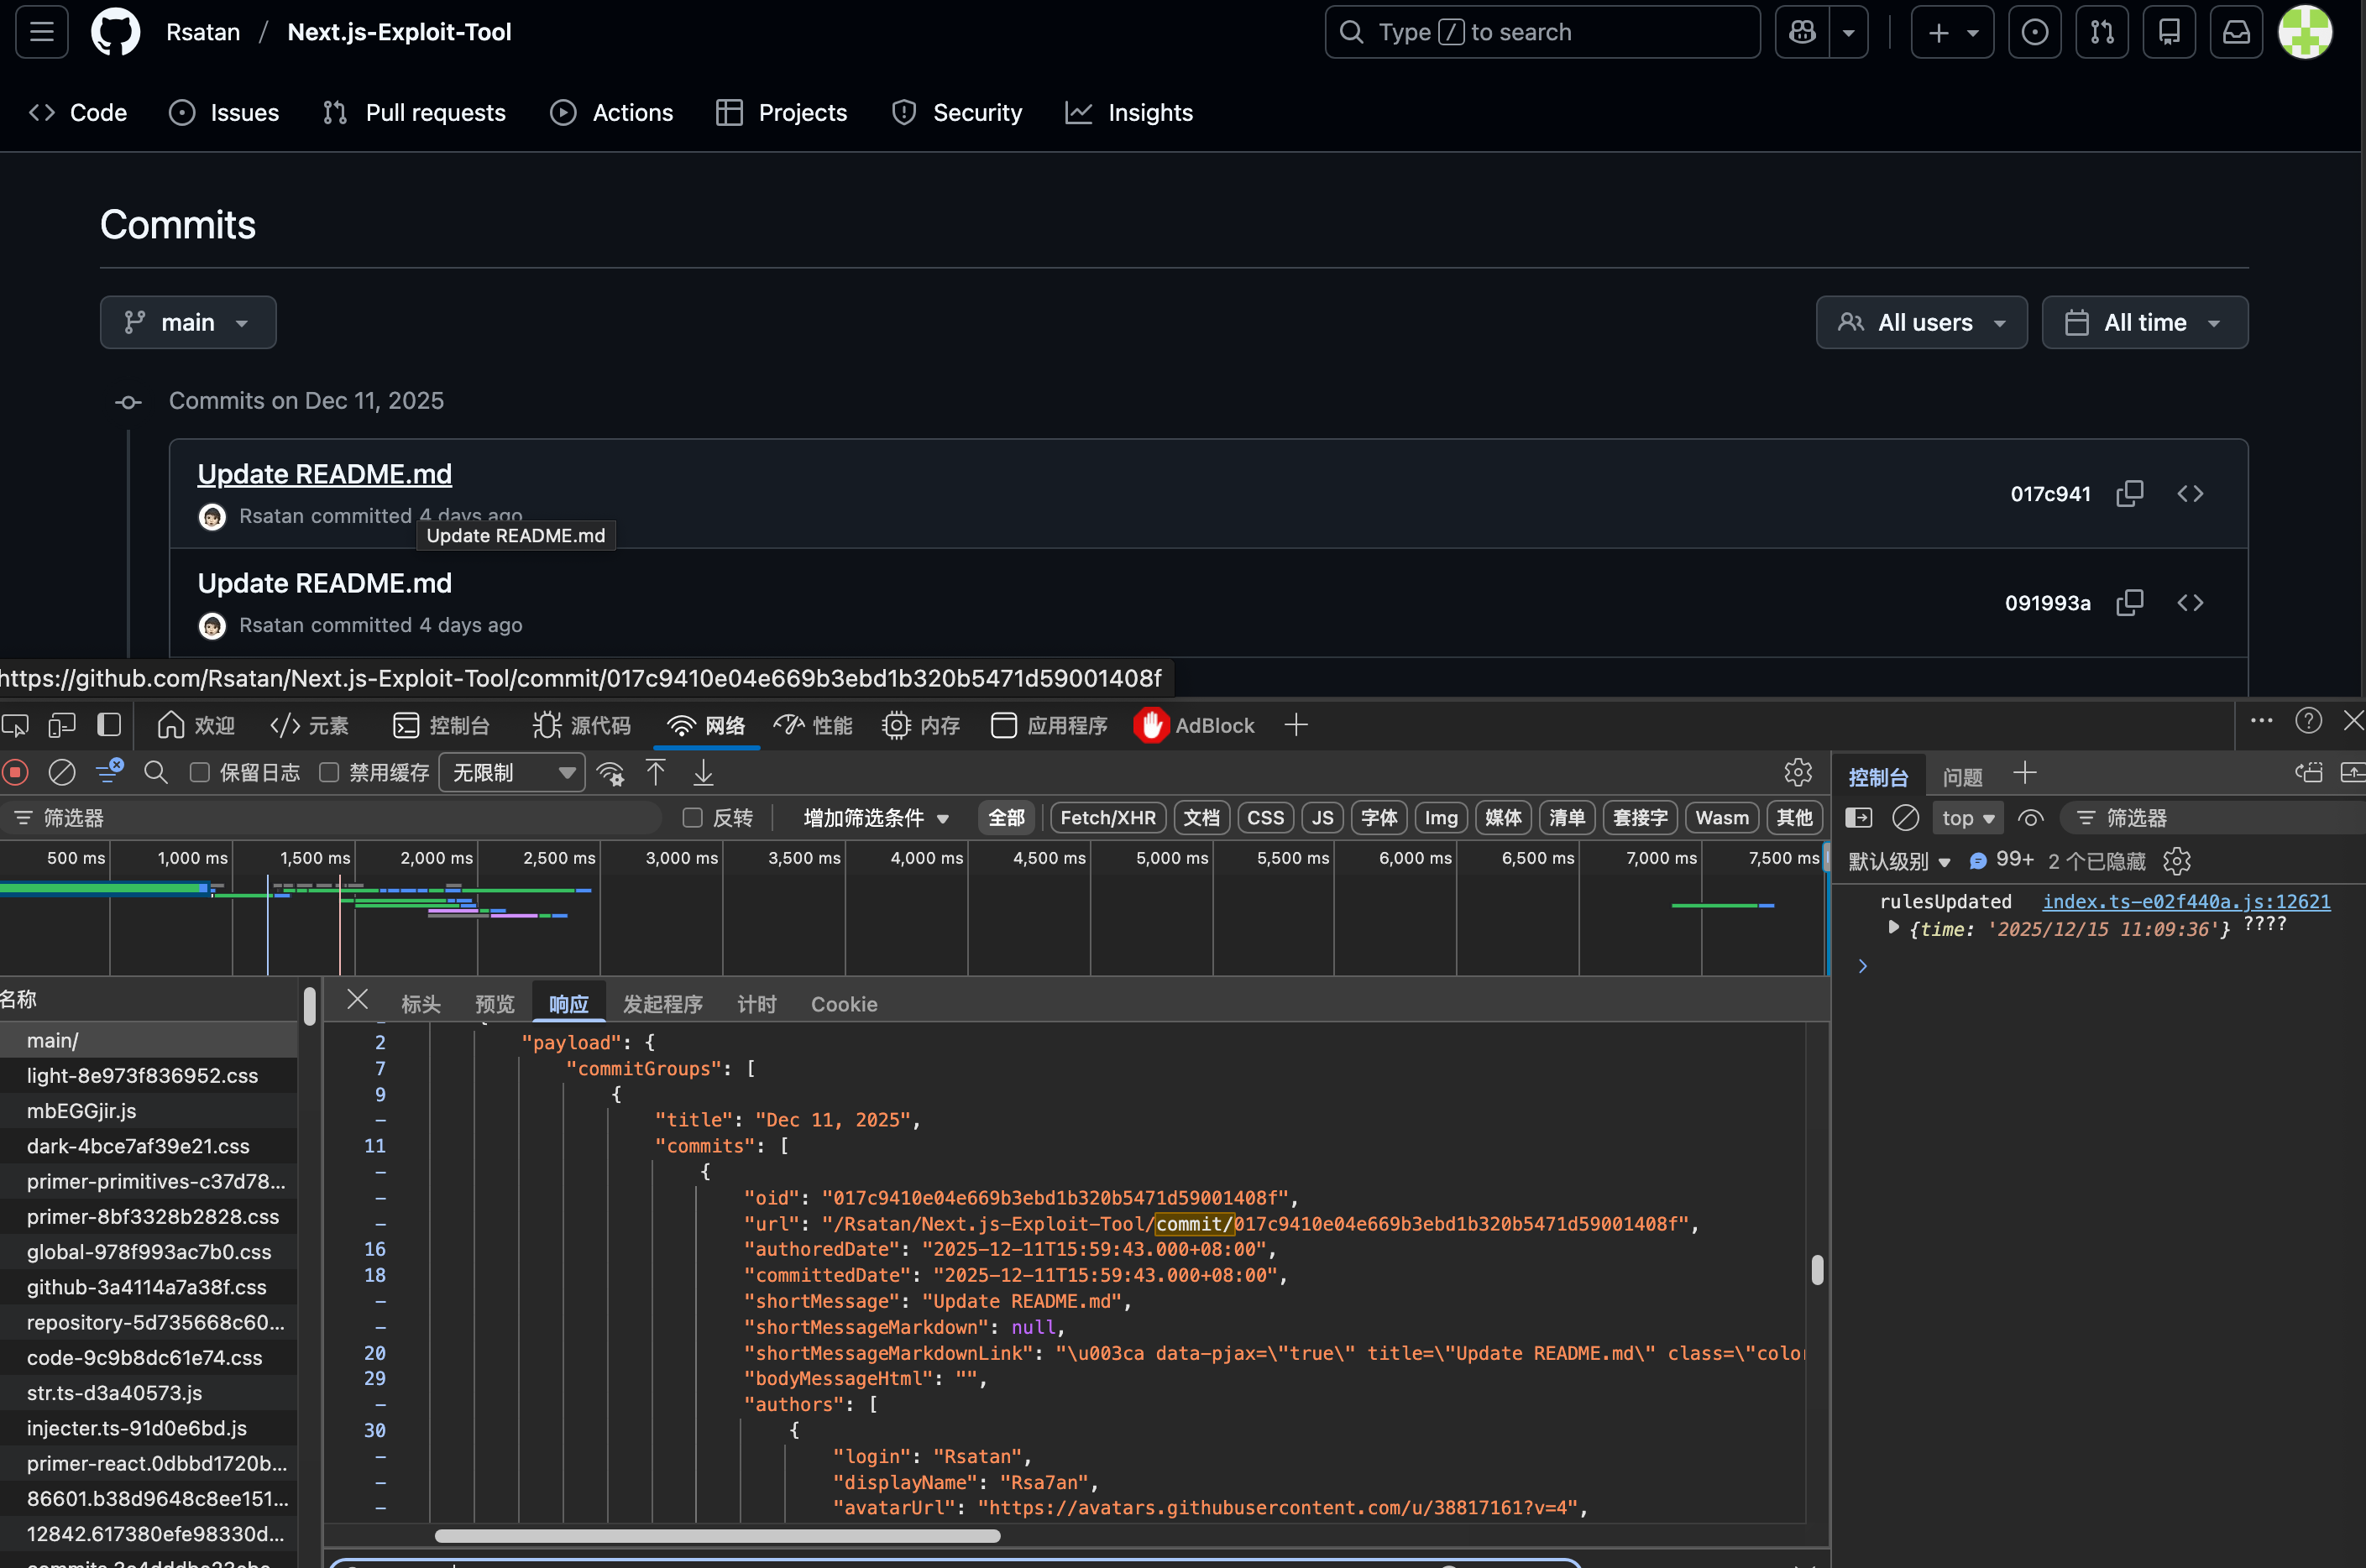Open the Actions repository tab

click(611, 112)
